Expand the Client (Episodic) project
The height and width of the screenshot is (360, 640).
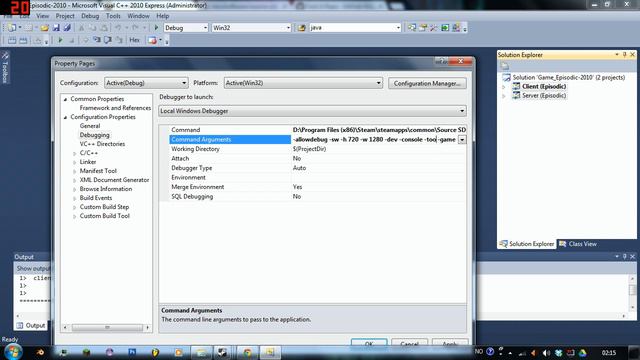504,87
